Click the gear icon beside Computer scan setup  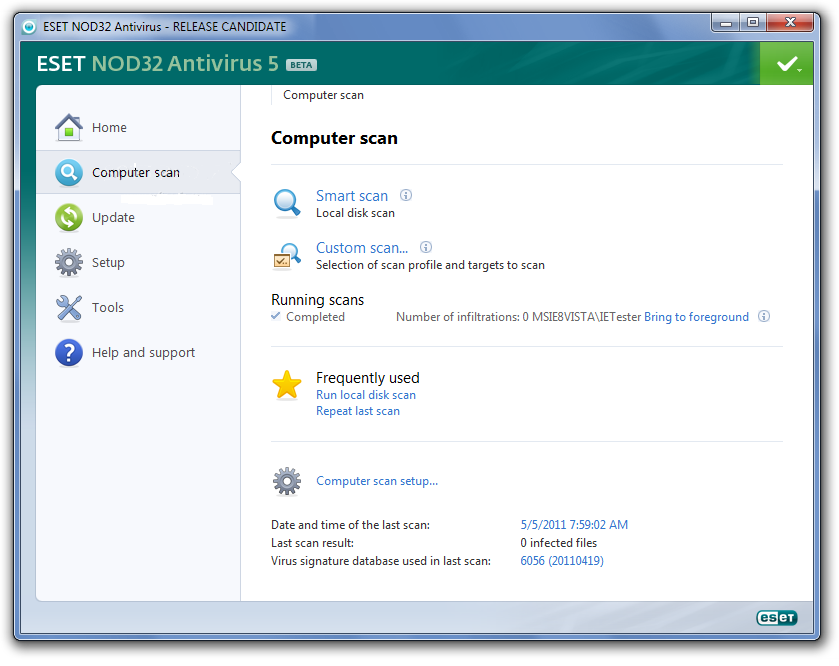[287, 481]
